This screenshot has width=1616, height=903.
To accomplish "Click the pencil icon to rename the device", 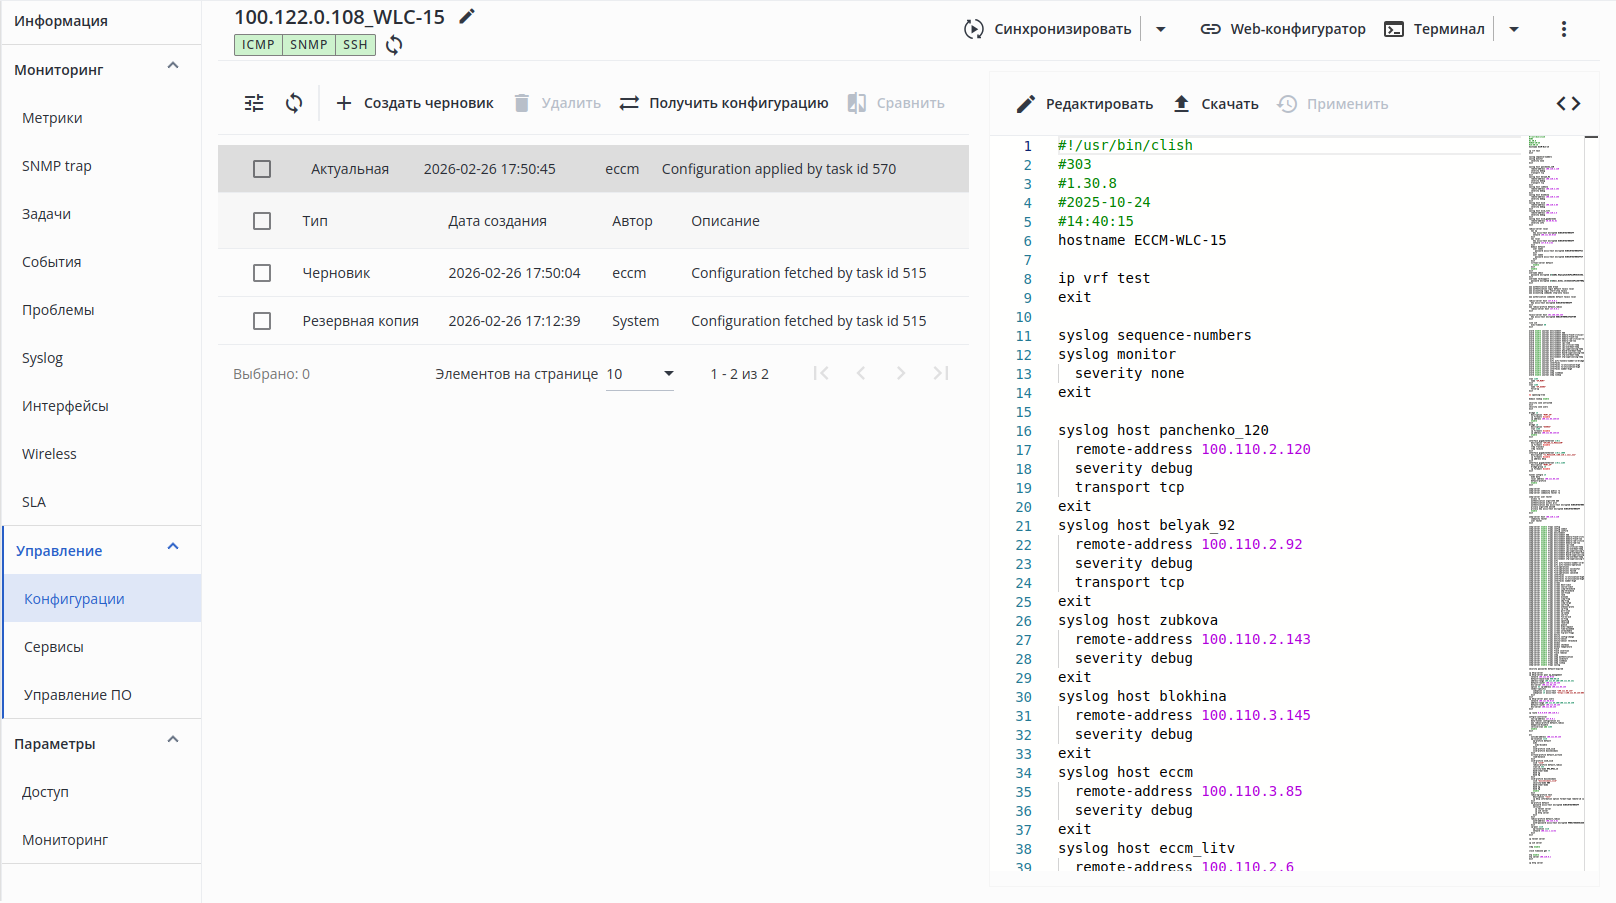I will tap(467, 16).
